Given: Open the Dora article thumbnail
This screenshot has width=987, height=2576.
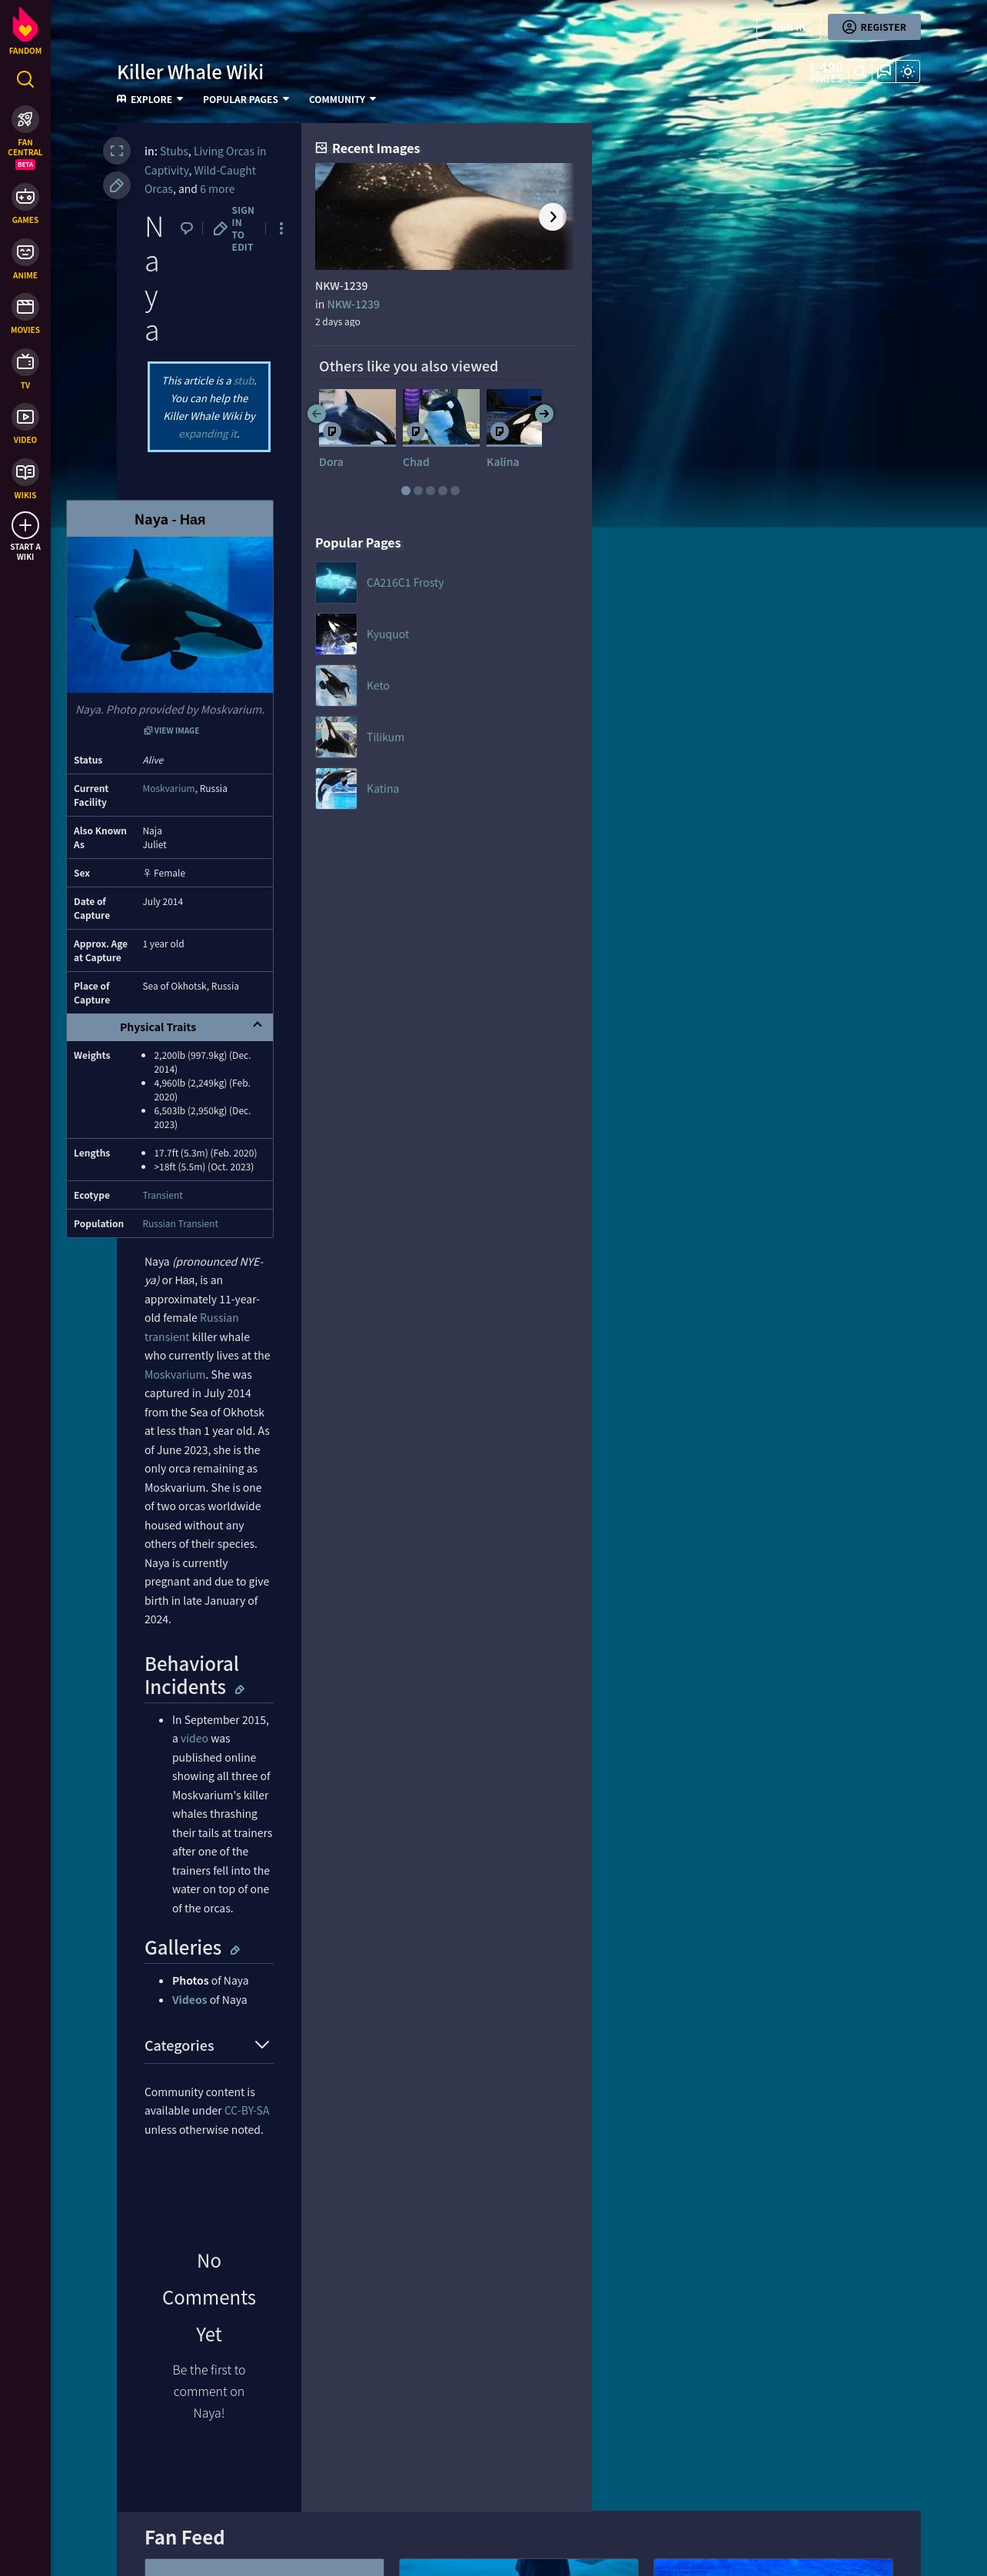Looking at the screenshot, I should click(x=357, y=417).
